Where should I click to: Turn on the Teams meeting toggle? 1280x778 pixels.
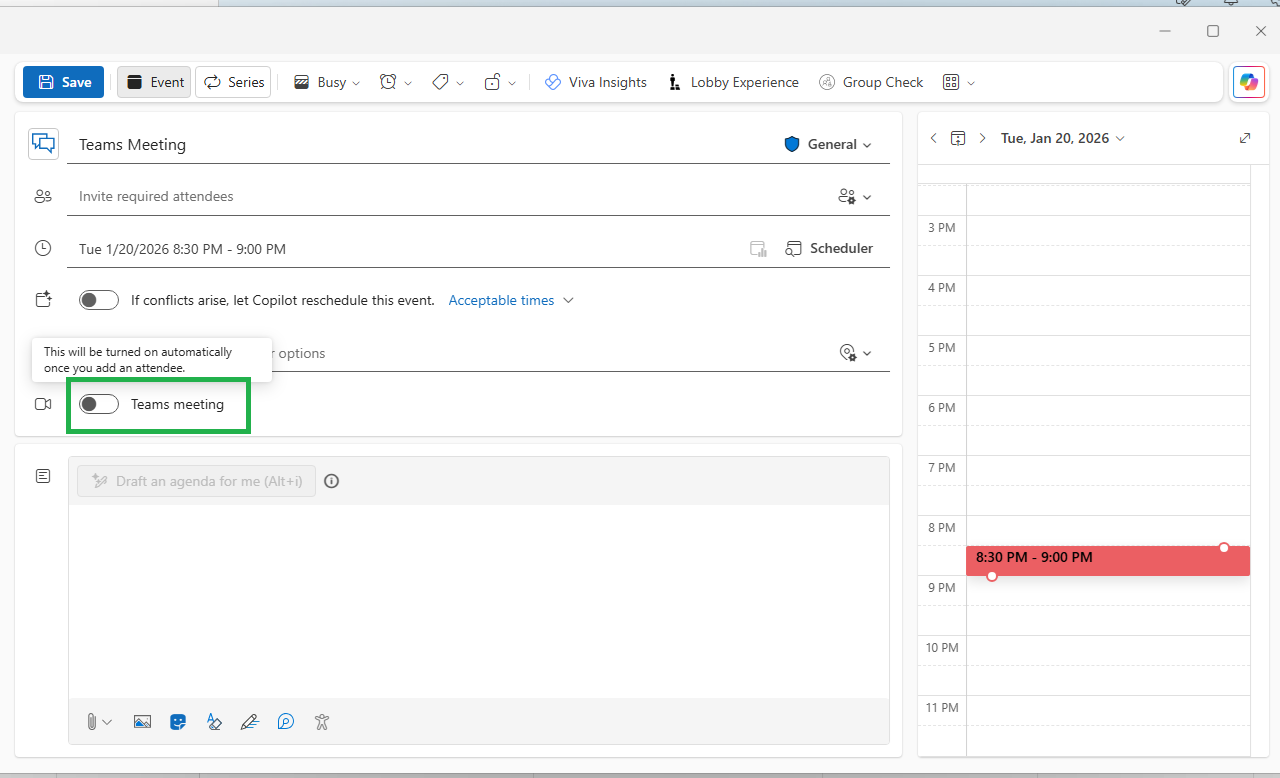tap(99, 404)
